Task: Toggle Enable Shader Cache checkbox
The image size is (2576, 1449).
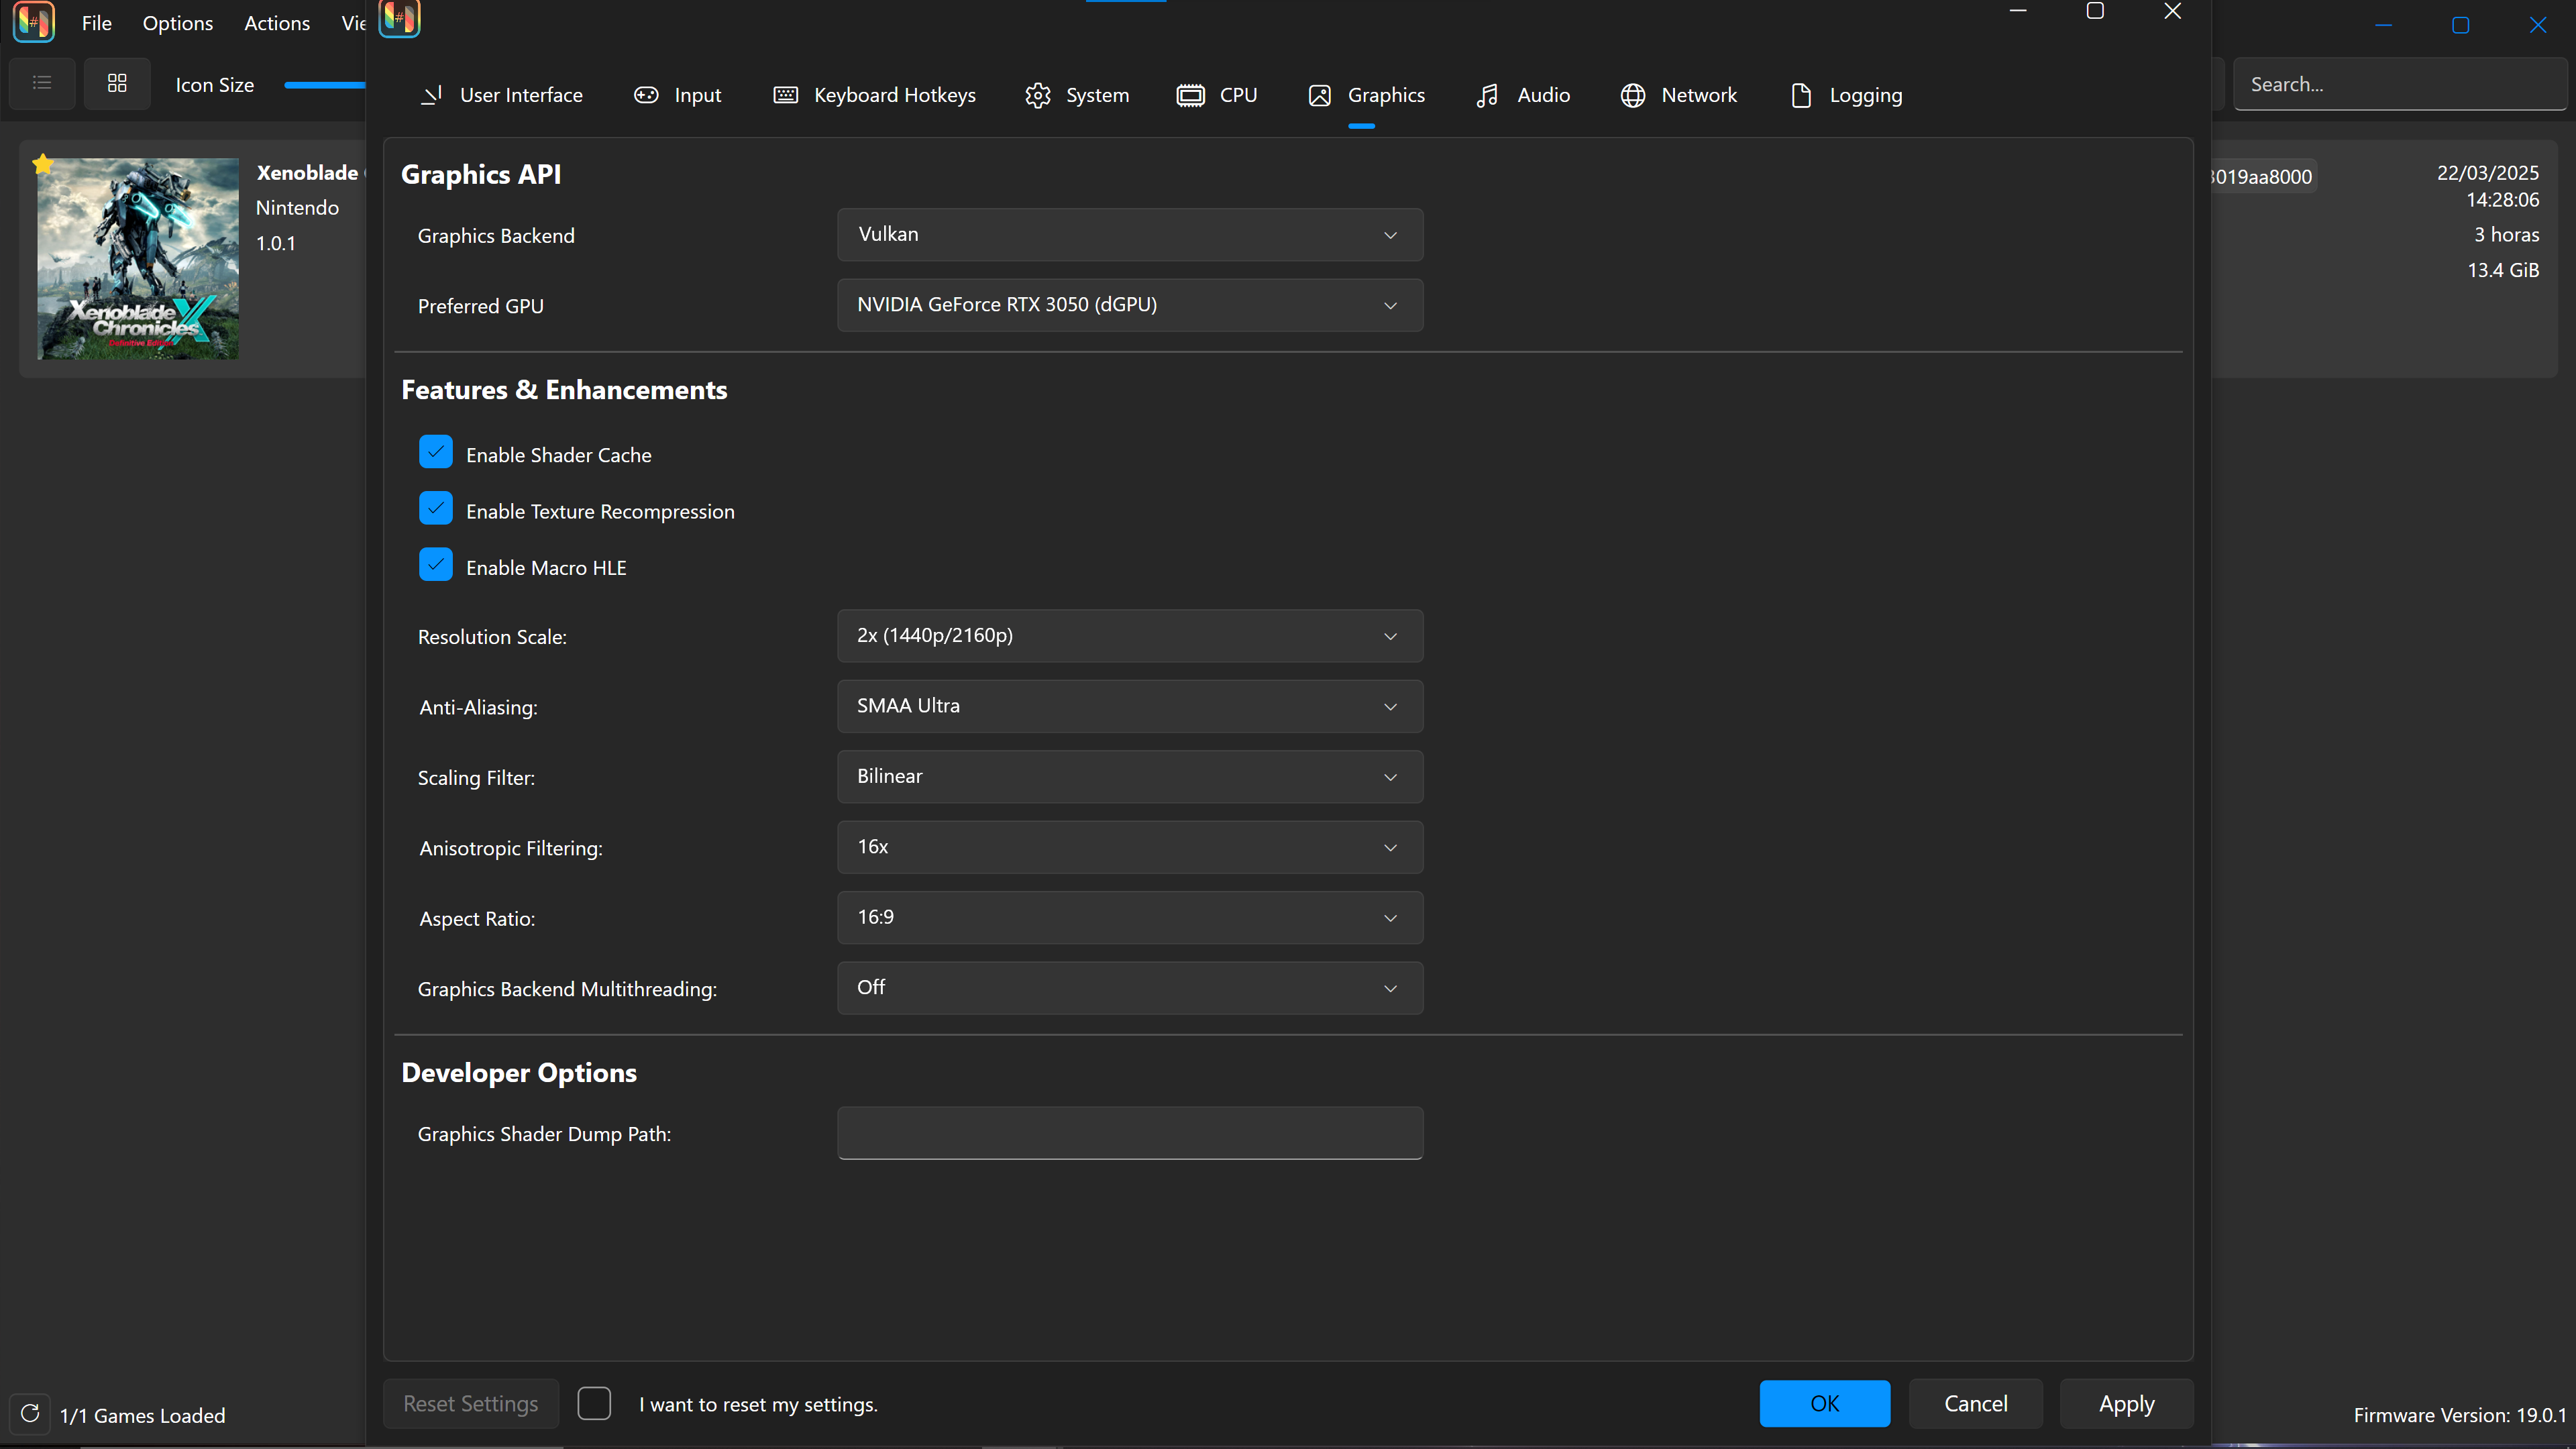Action: point(436,452)
